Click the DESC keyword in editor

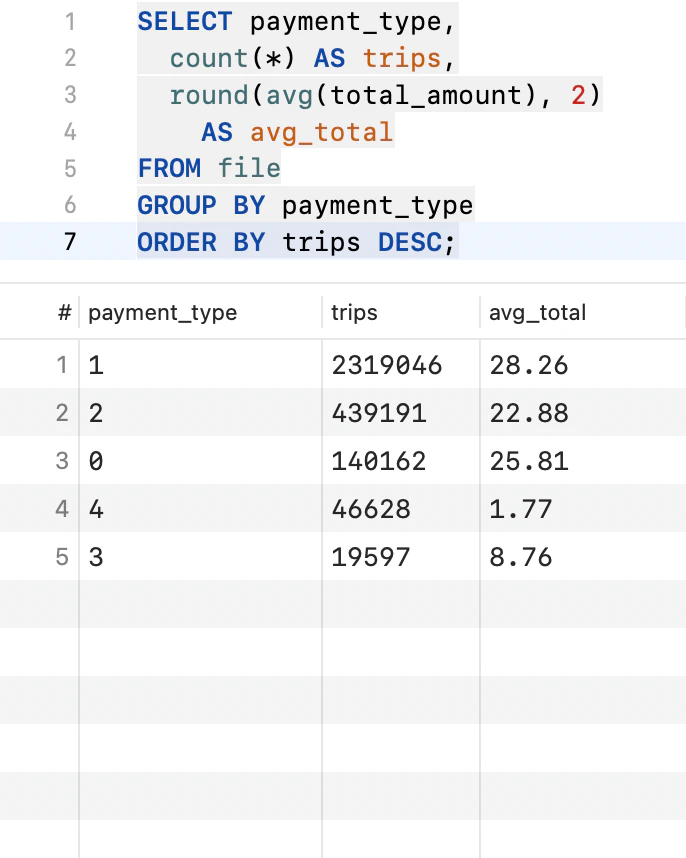coord(410,242)
